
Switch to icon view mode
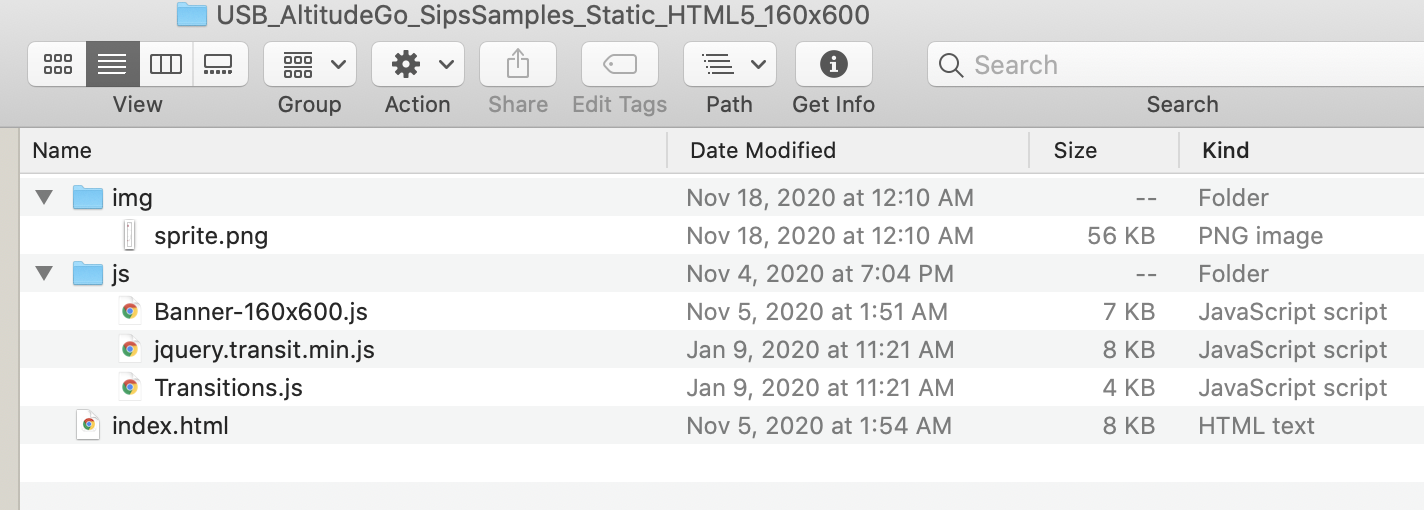coord(58,65)
